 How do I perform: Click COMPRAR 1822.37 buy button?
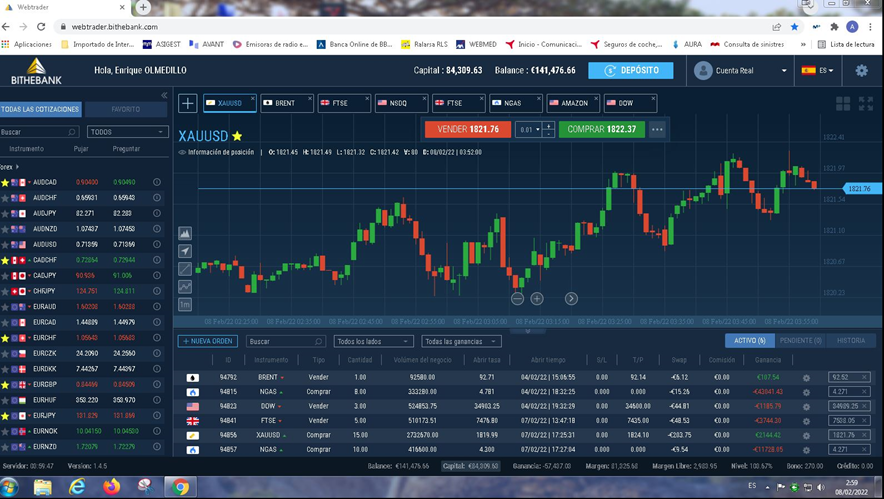click(x=602, y=129)
